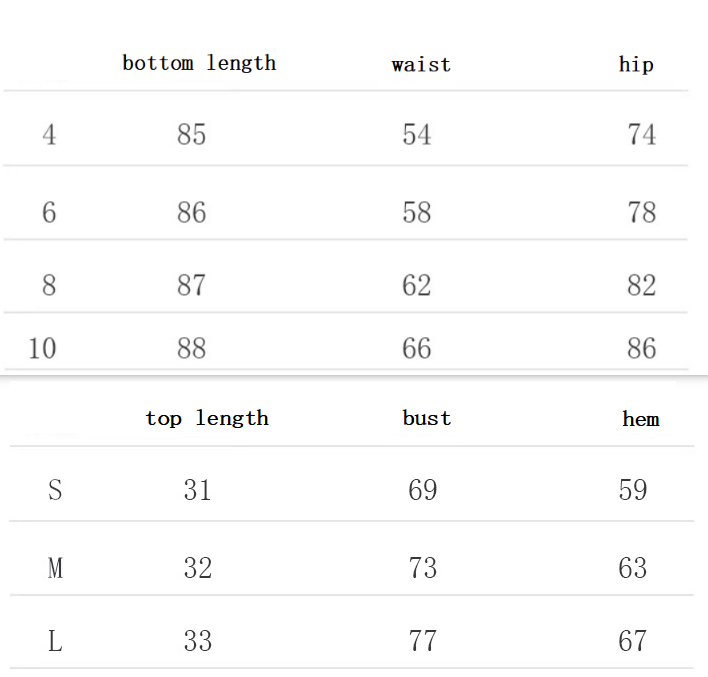Click the size L row label

coord(55,641)
